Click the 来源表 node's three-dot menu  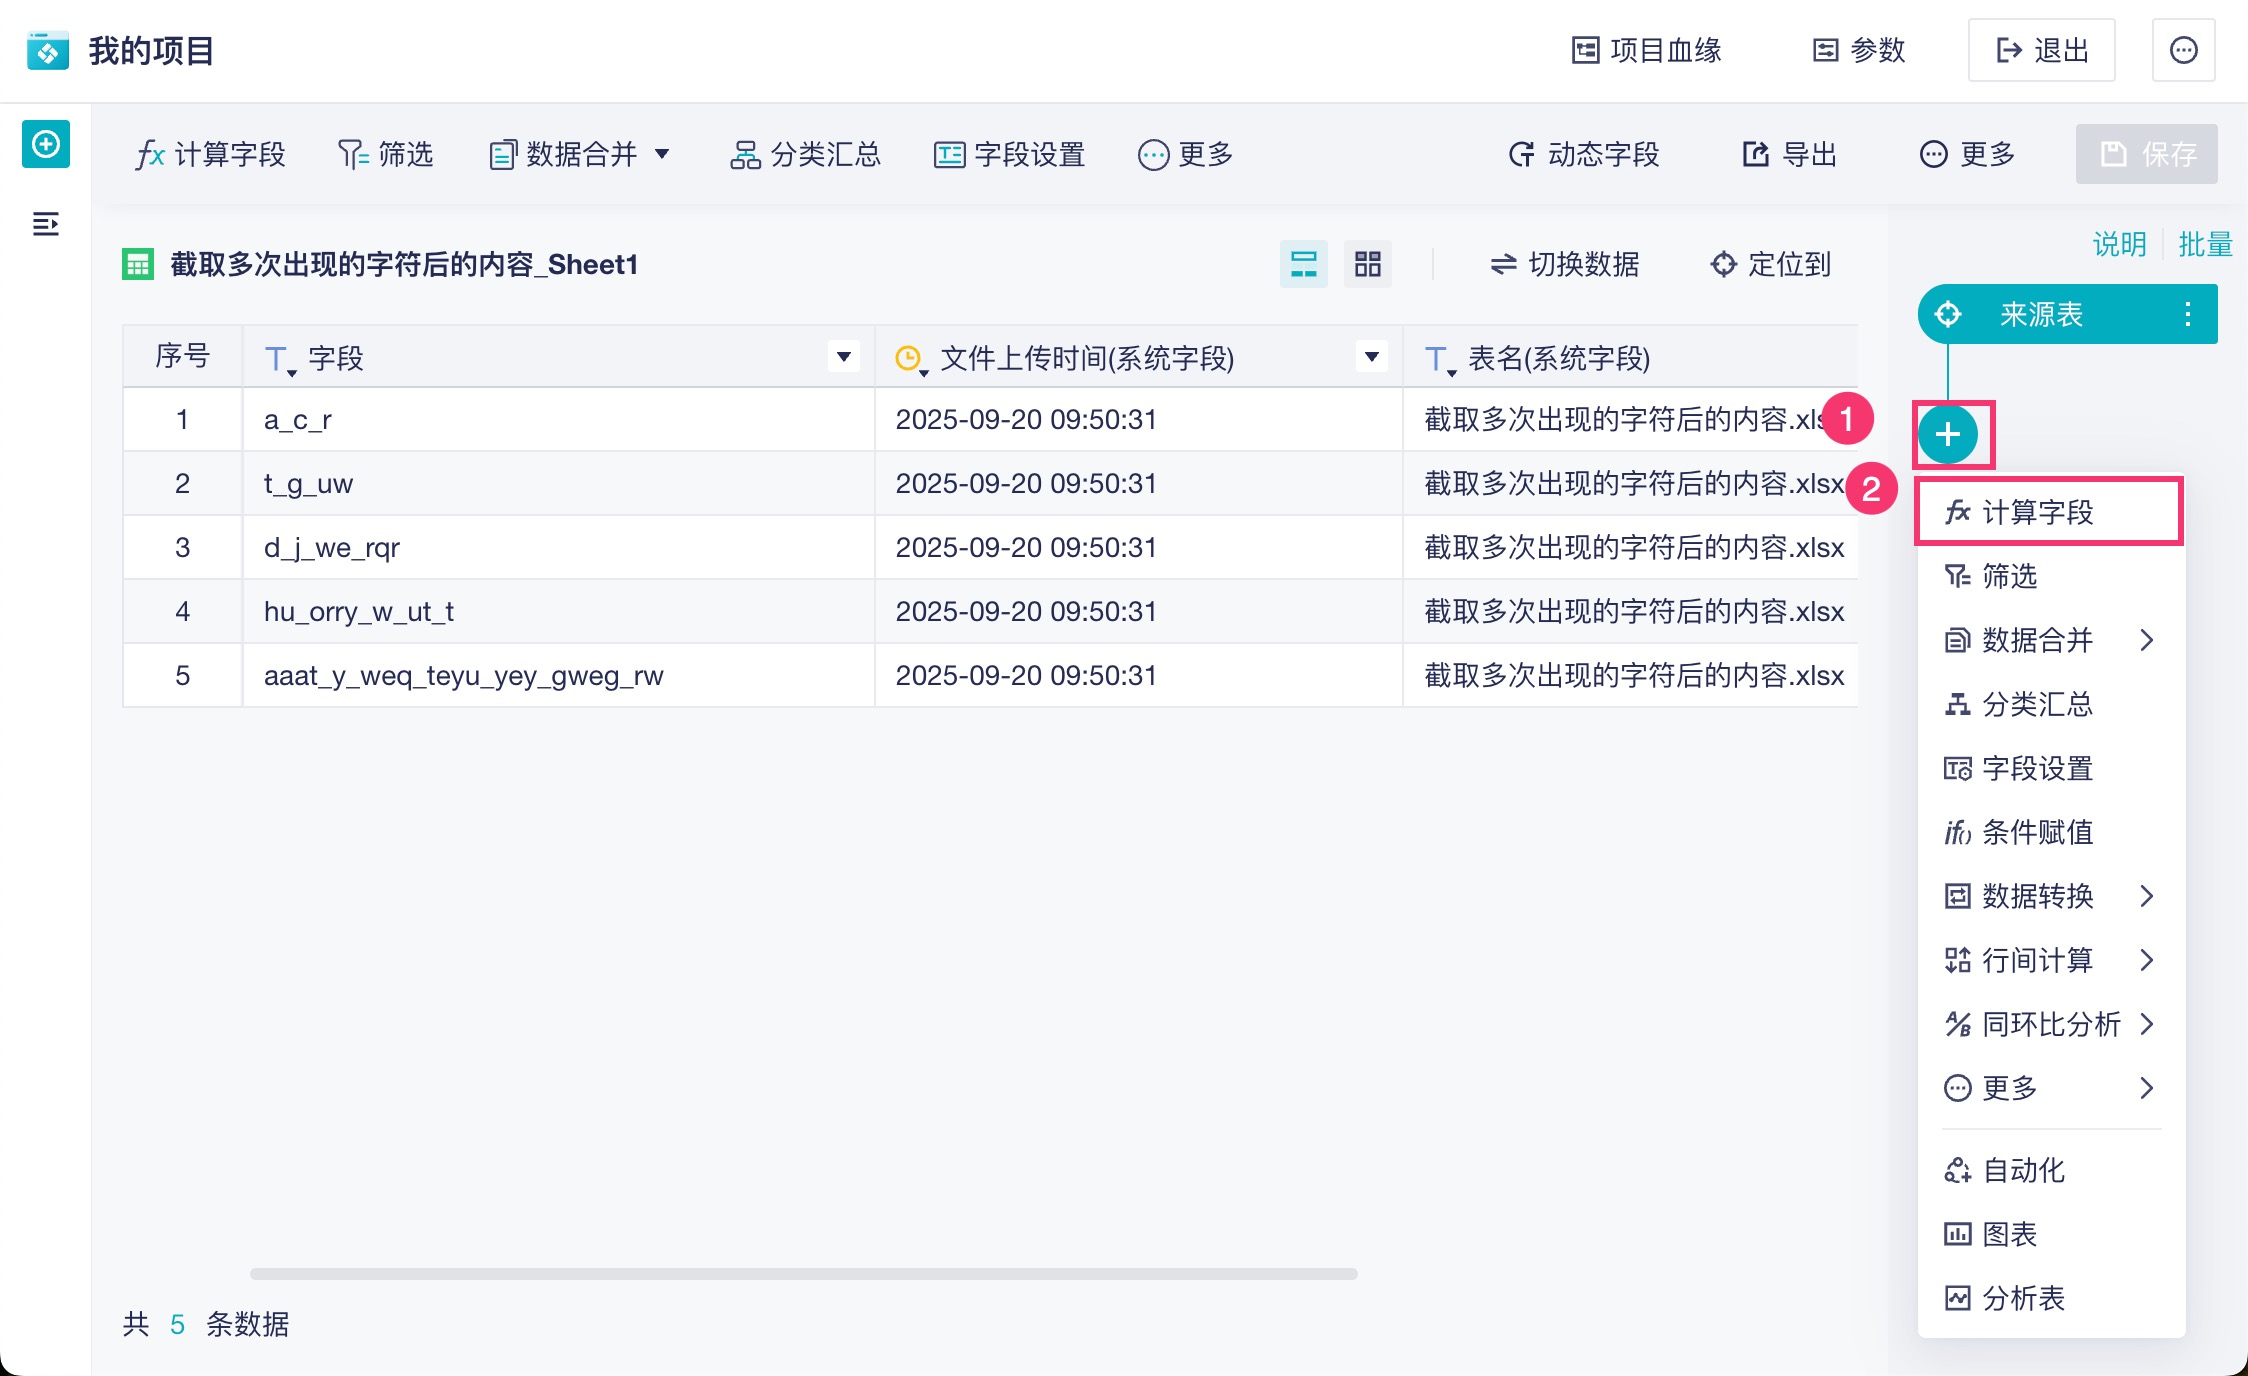(2187, 314)
